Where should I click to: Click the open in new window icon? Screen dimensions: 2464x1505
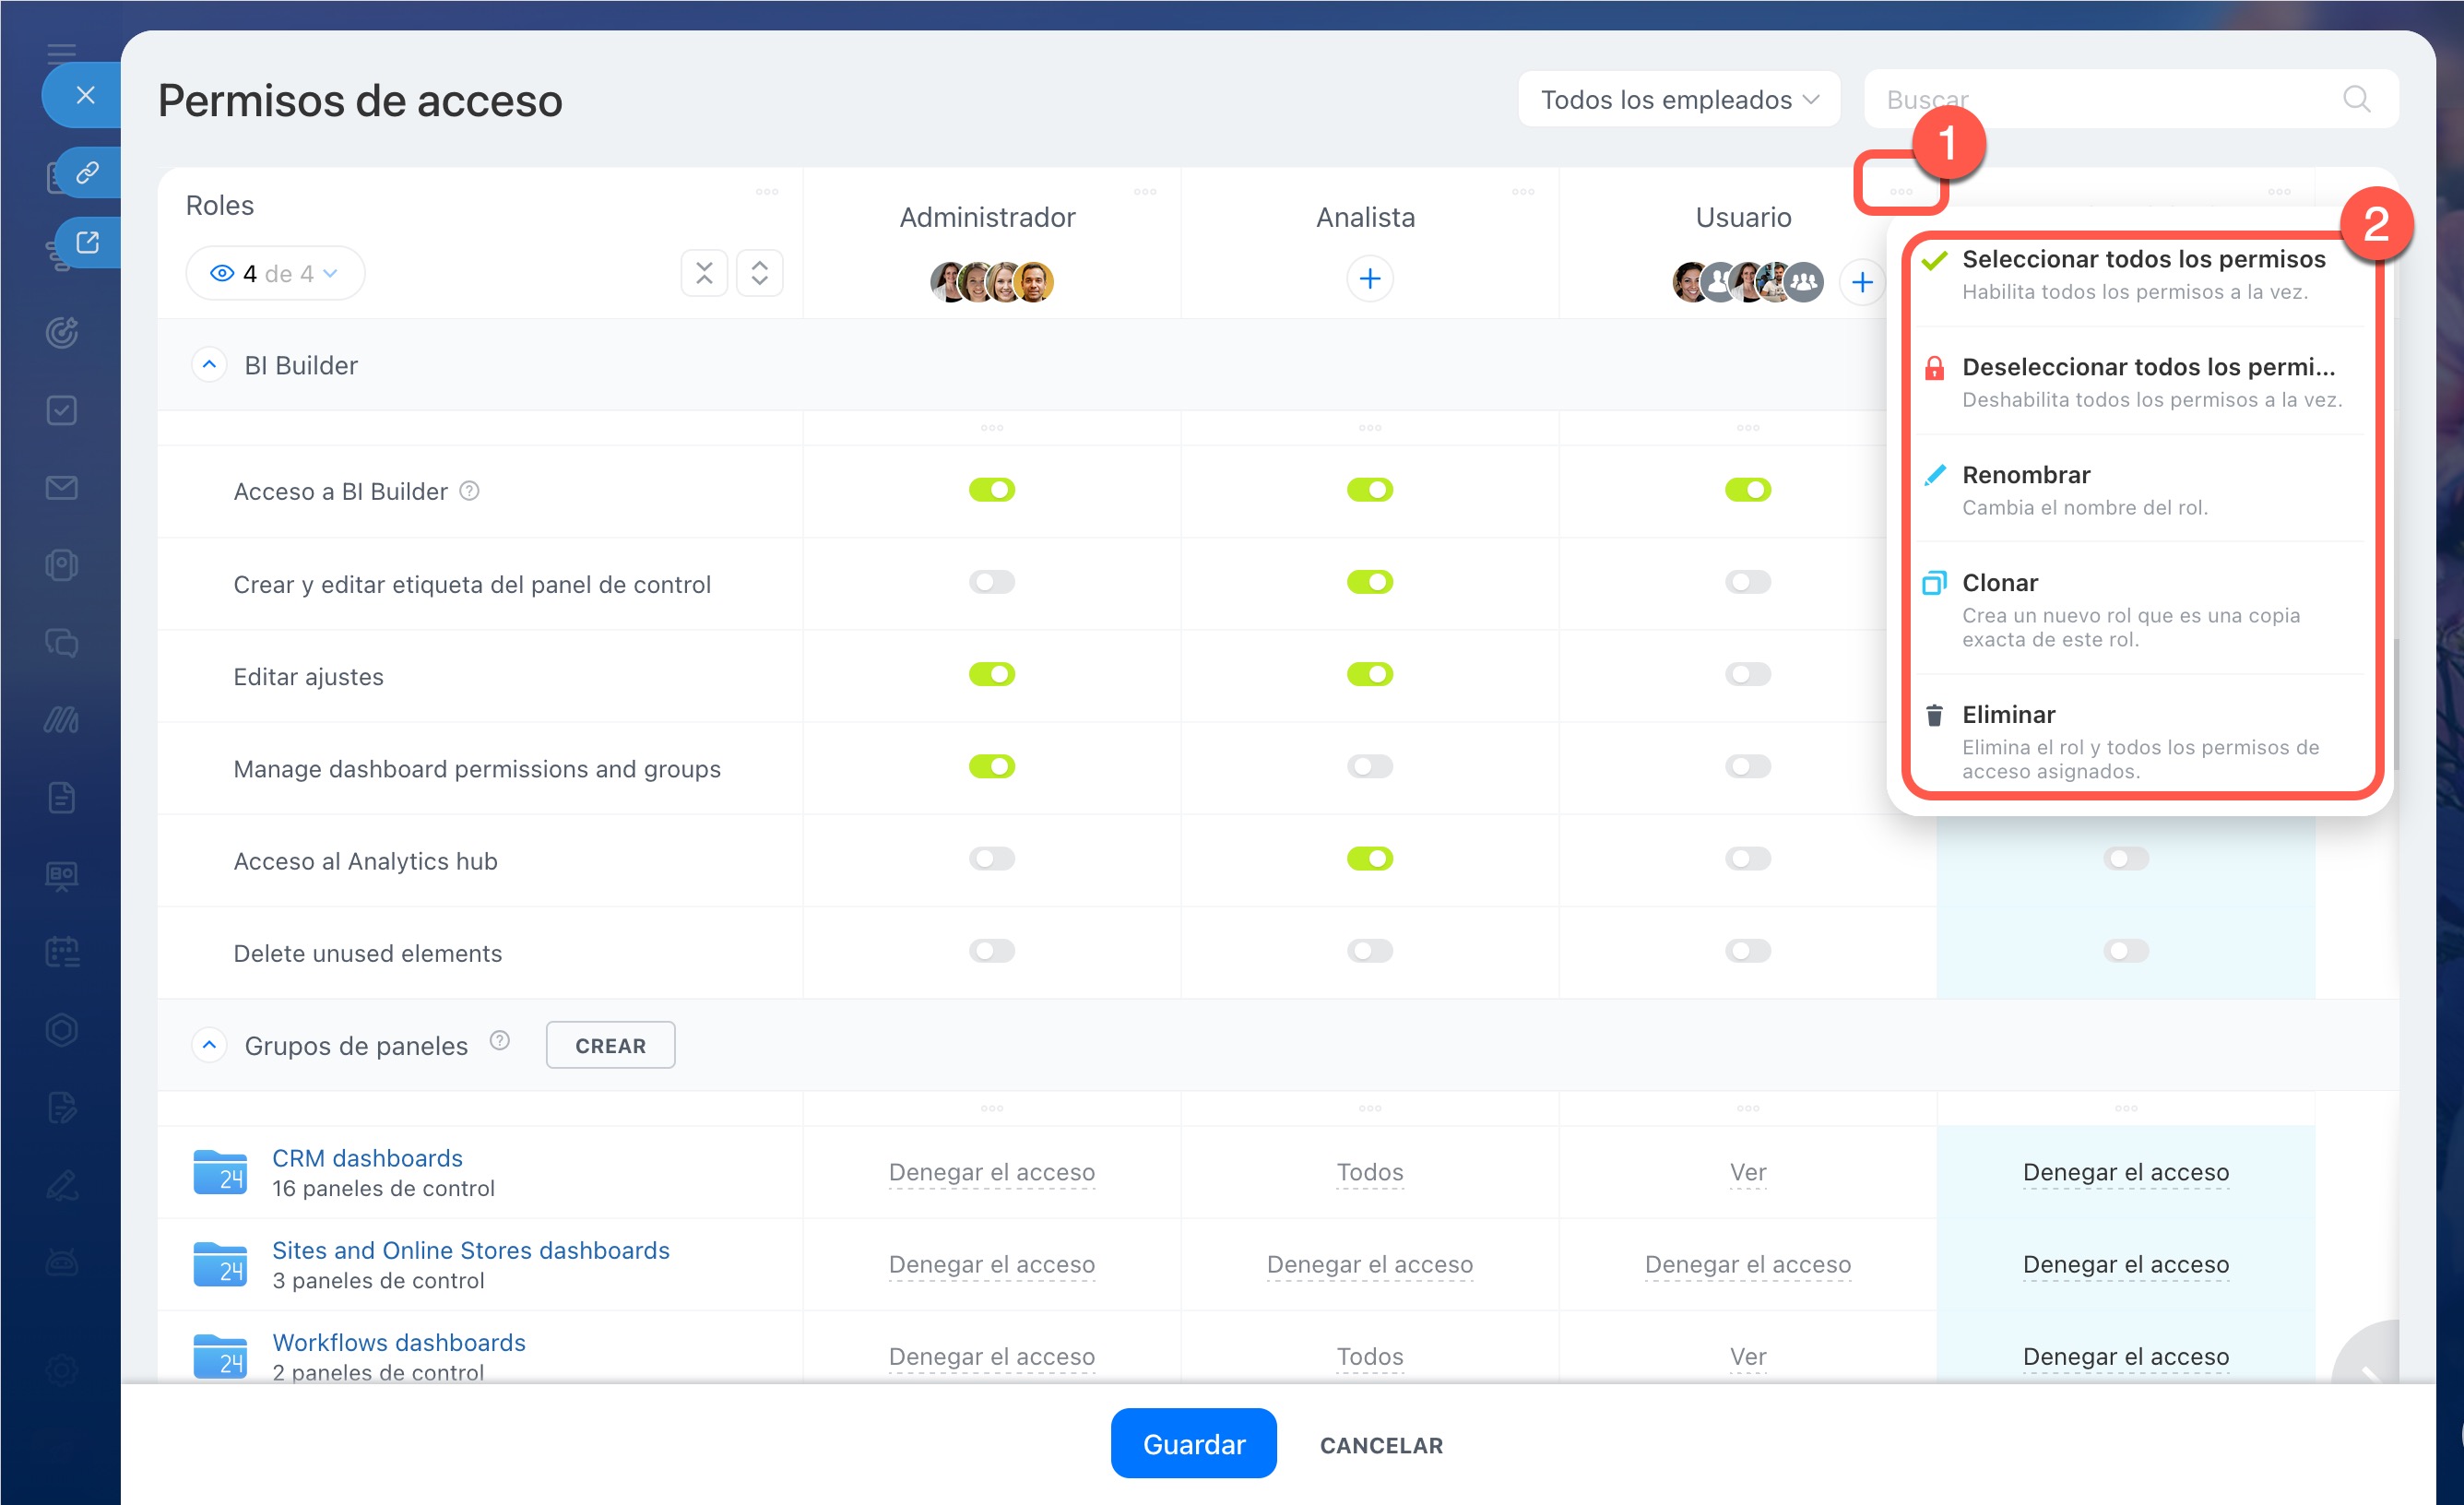(x=88, y=242)
